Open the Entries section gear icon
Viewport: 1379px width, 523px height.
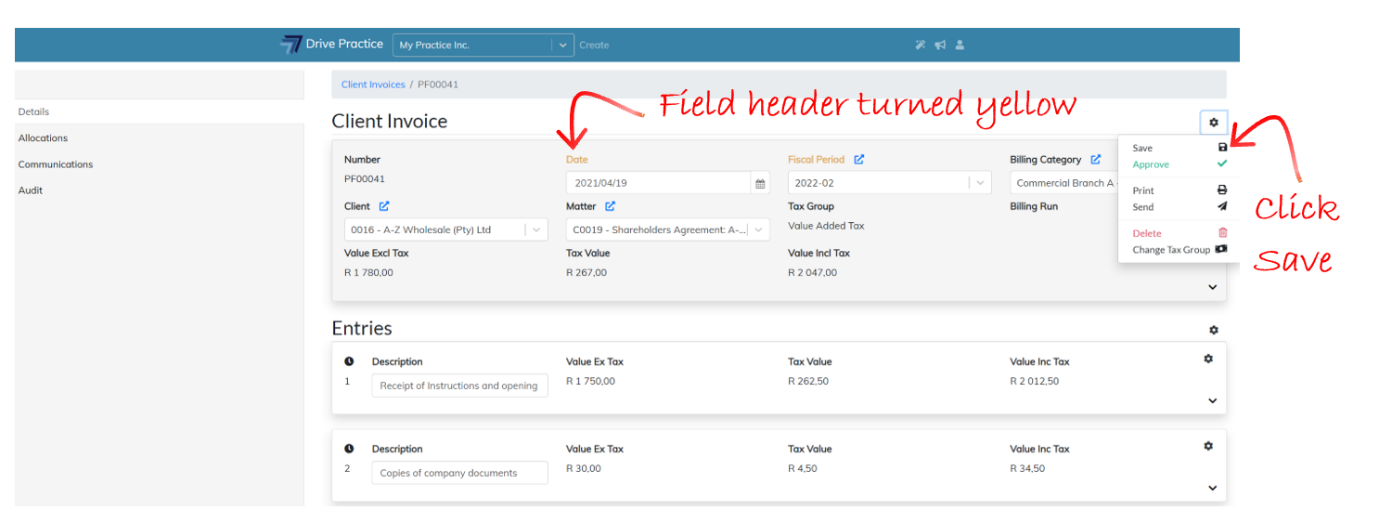tap(1213, 329)
